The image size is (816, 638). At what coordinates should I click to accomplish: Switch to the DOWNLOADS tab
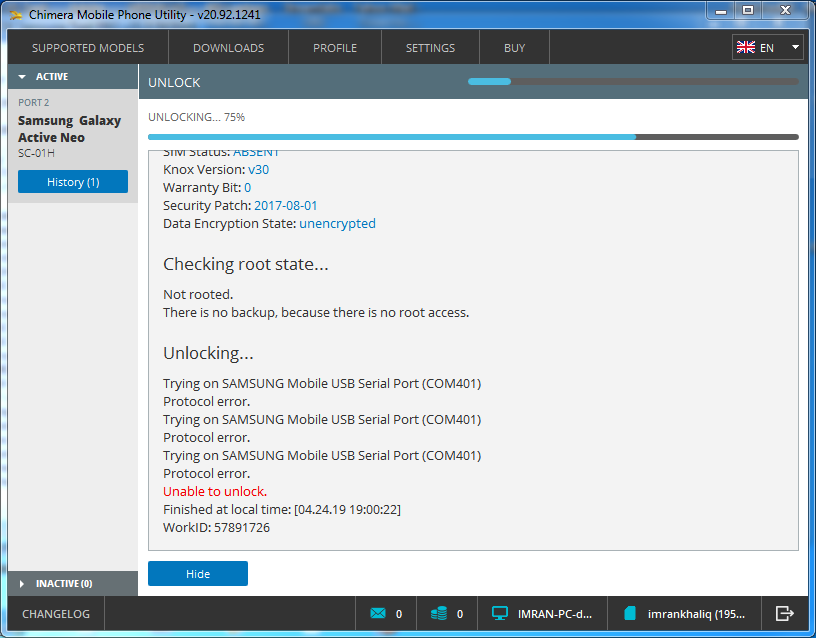tap(228, 48)
